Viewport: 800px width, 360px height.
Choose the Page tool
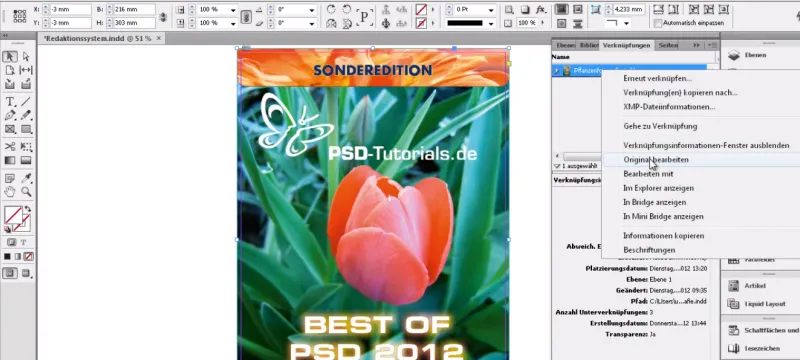10,70
